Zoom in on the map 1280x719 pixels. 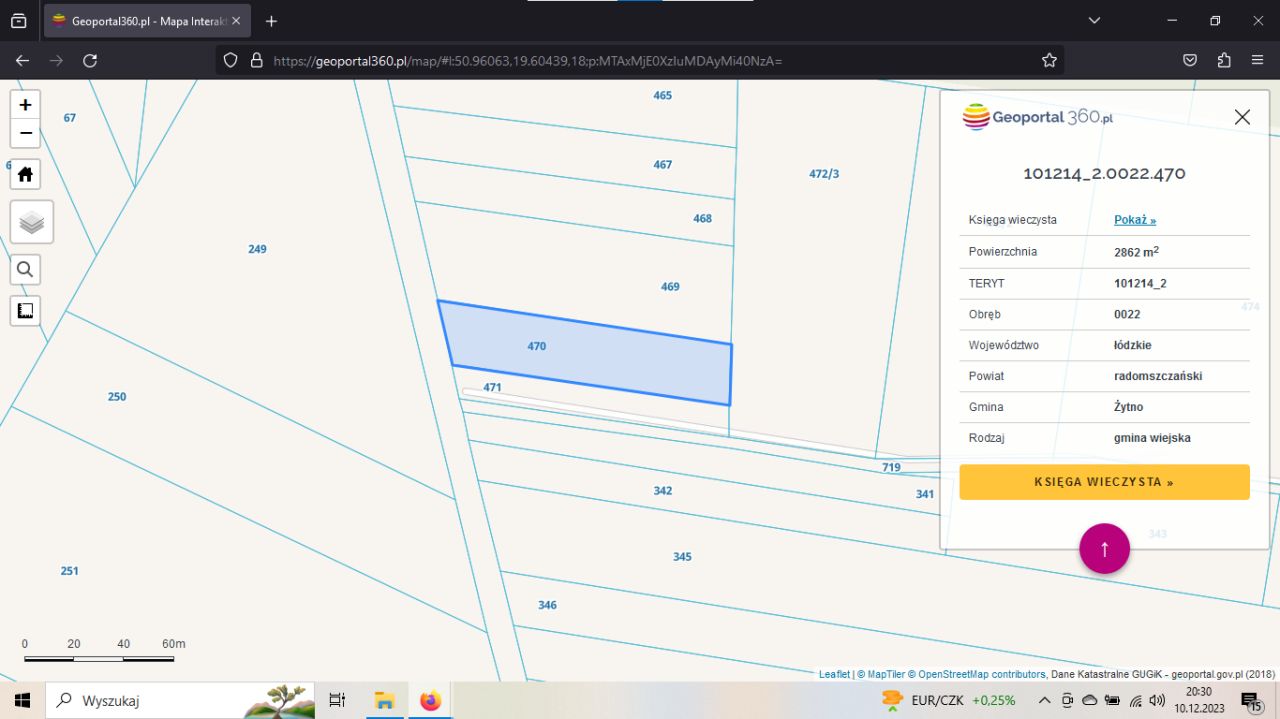coord(25,104)
